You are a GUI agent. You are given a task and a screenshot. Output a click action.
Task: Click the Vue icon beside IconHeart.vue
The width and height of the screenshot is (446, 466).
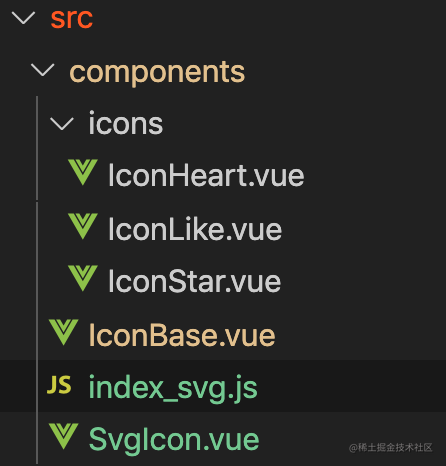coord(83,172)
